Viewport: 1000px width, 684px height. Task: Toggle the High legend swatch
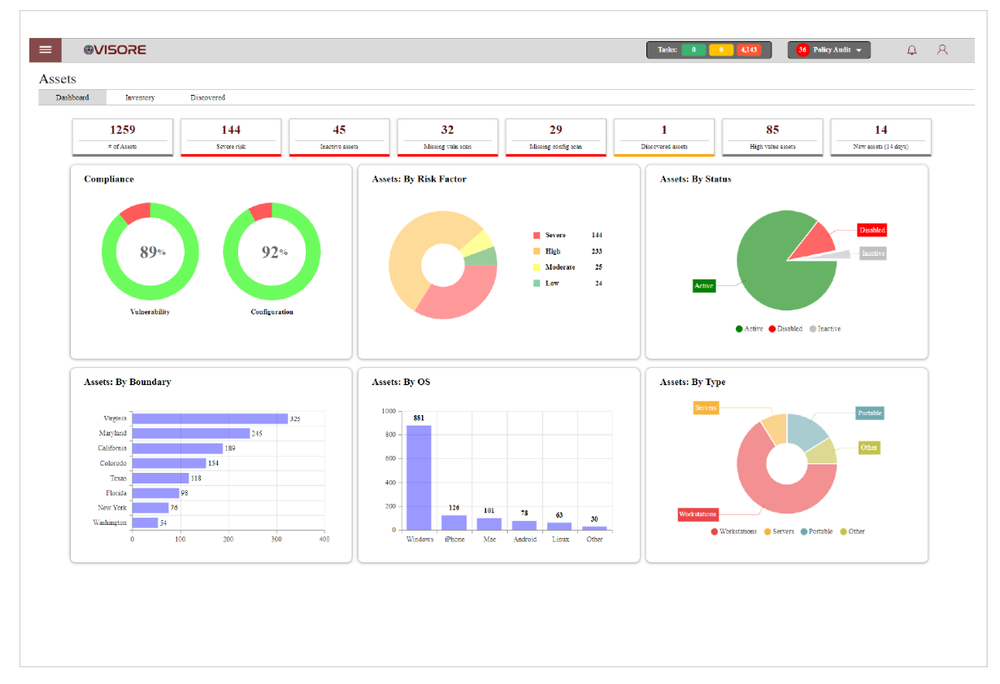pyautogui.click(x=537, y=251)
